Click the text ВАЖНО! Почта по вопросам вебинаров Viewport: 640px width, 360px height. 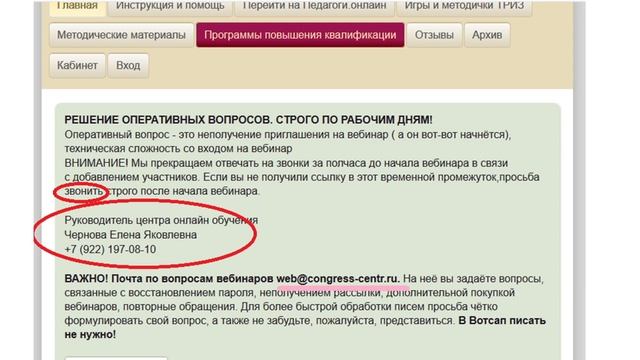(x=169, y=279)
